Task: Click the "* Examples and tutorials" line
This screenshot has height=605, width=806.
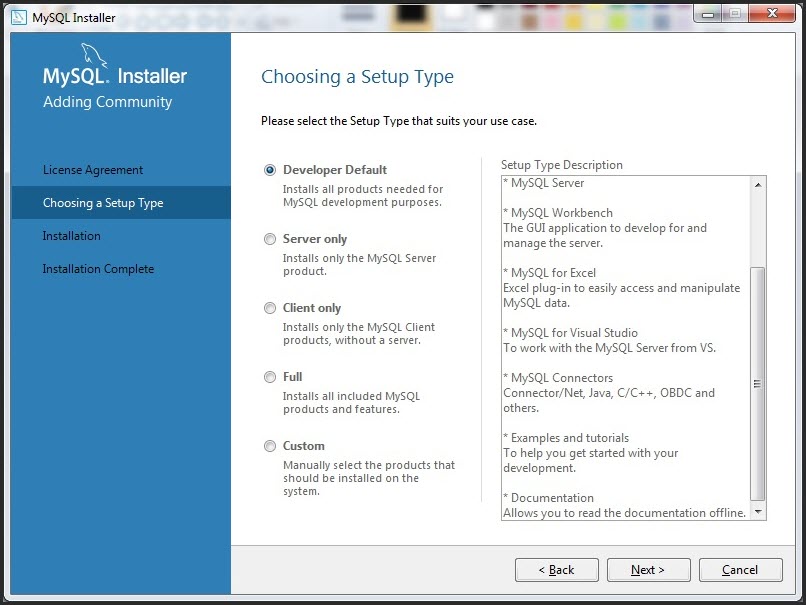Action: tap(566, 438)
